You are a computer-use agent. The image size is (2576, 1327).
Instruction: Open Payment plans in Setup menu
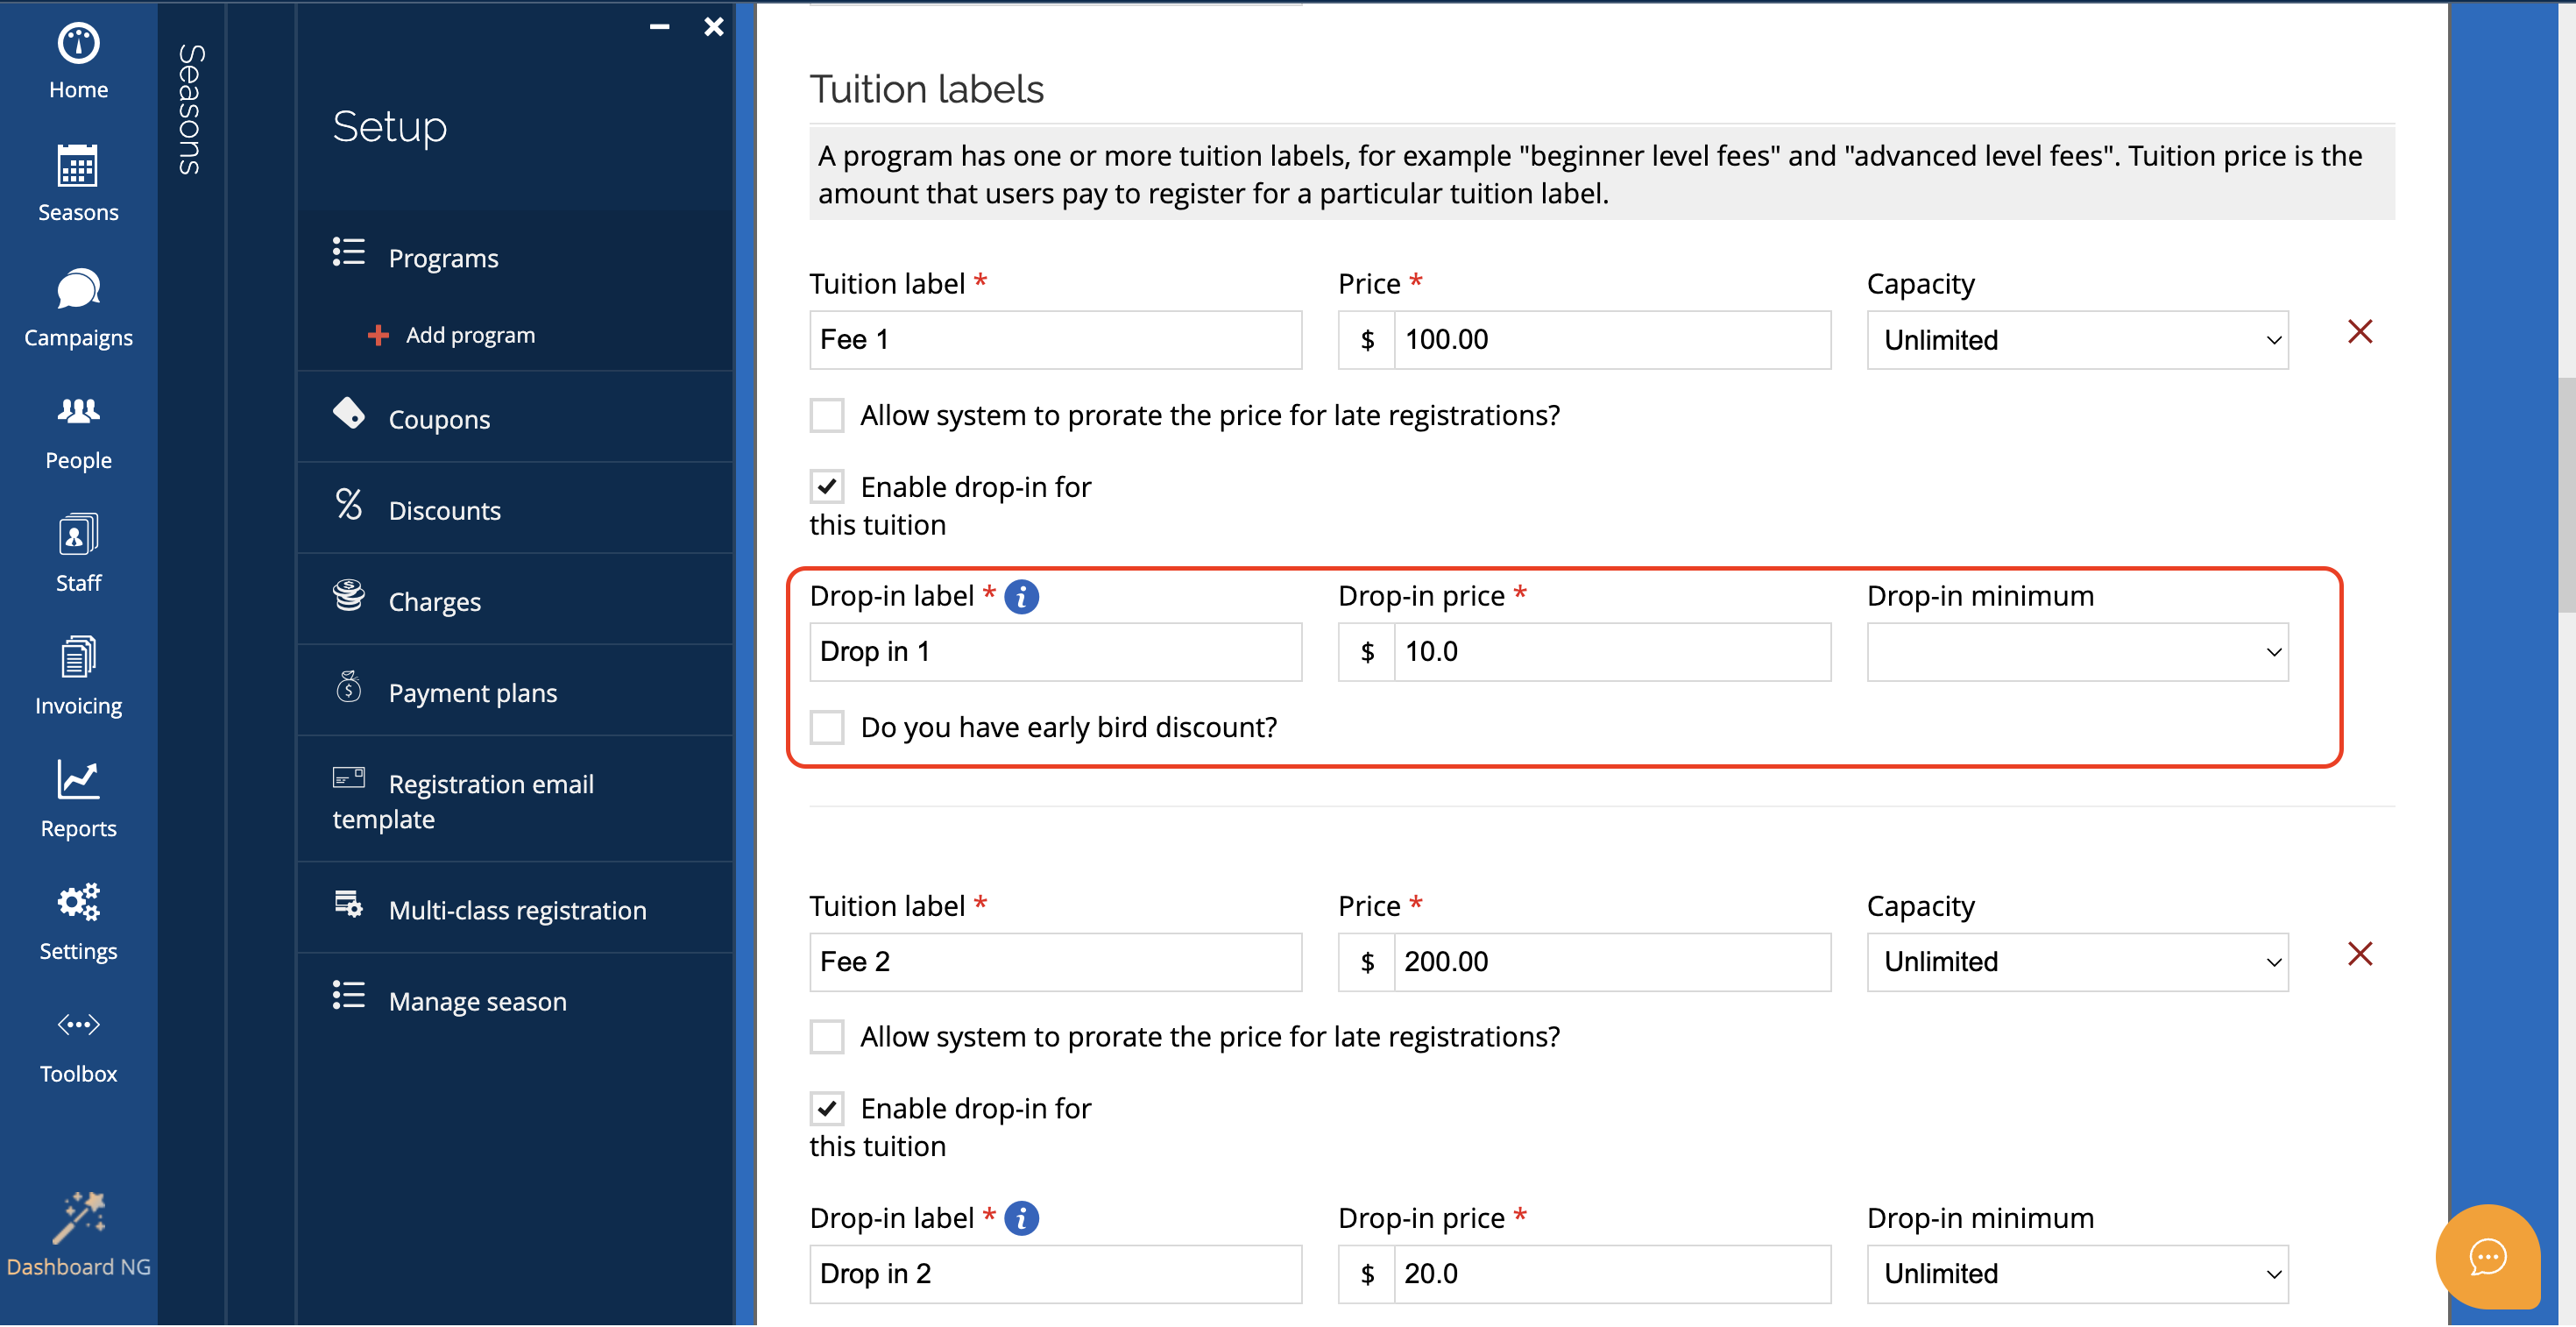pyautogui.click(x=472, y=692)
